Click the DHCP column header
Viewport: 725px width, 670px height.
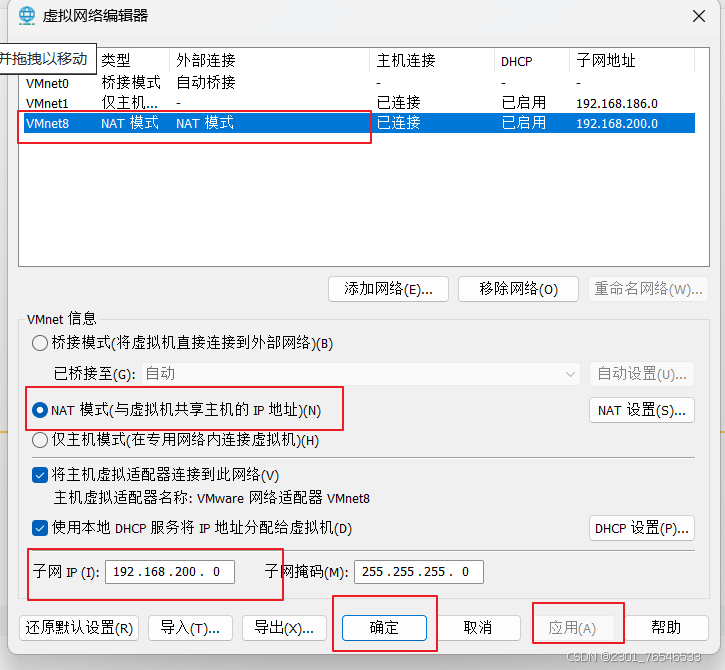532,61
